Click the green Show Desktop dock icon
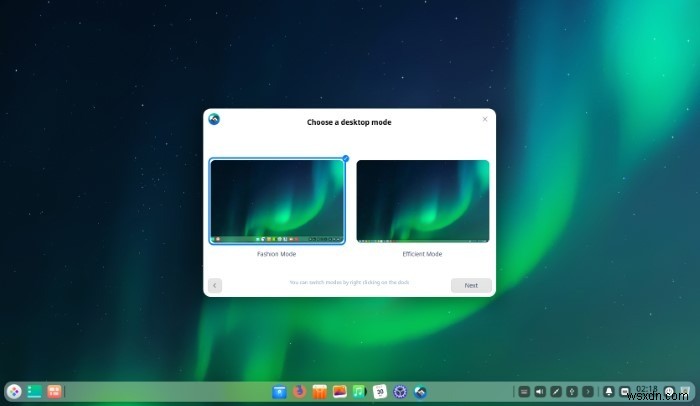 tap(34, 392)
